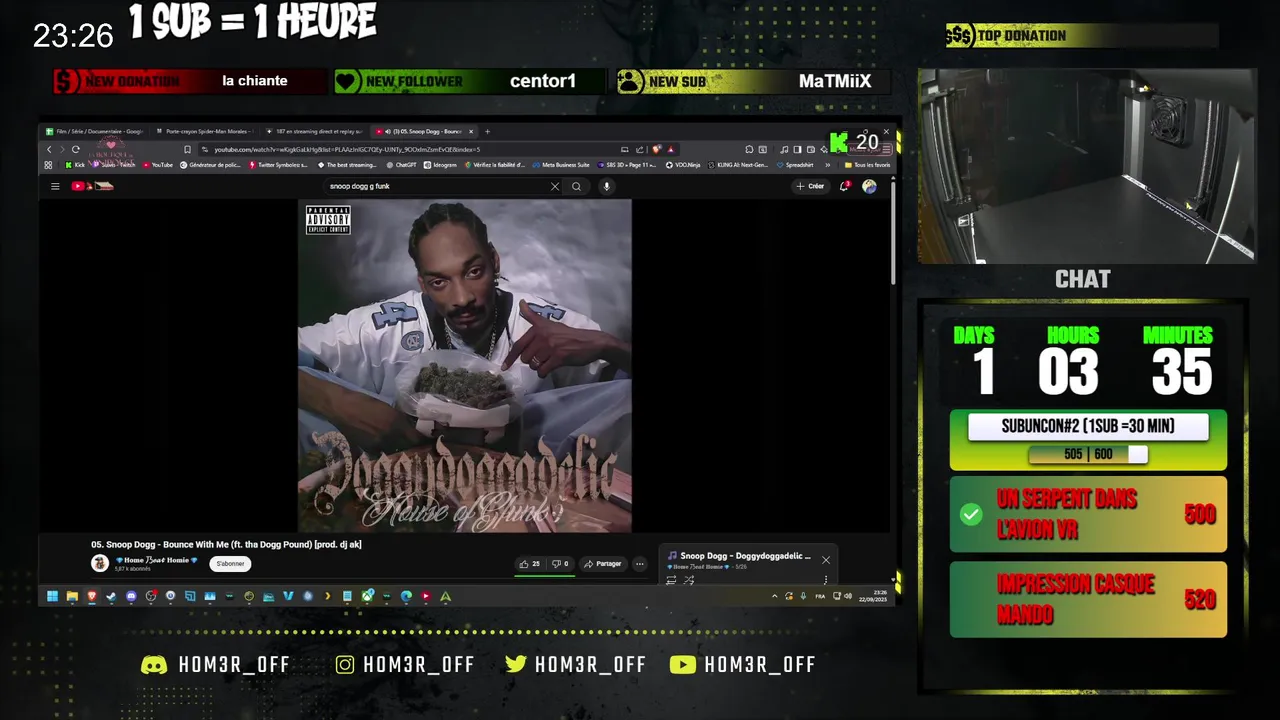Open the KLING AI bookmark
Screen dimensions: 1280x720
[738, 165]
